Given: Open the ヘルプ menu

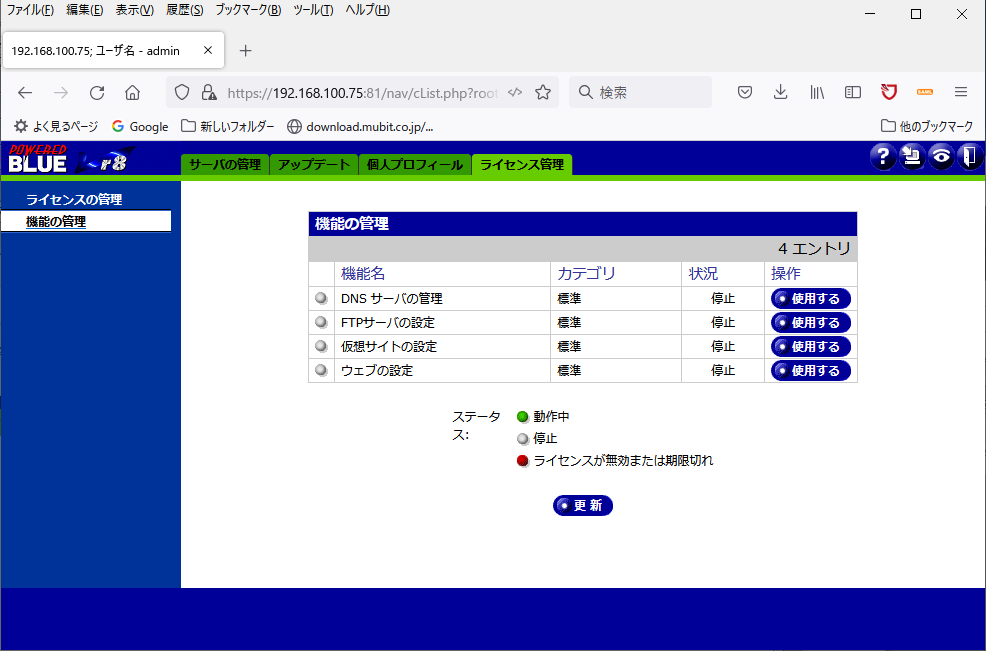Looking at the screenshot, I should coord(367,10).
